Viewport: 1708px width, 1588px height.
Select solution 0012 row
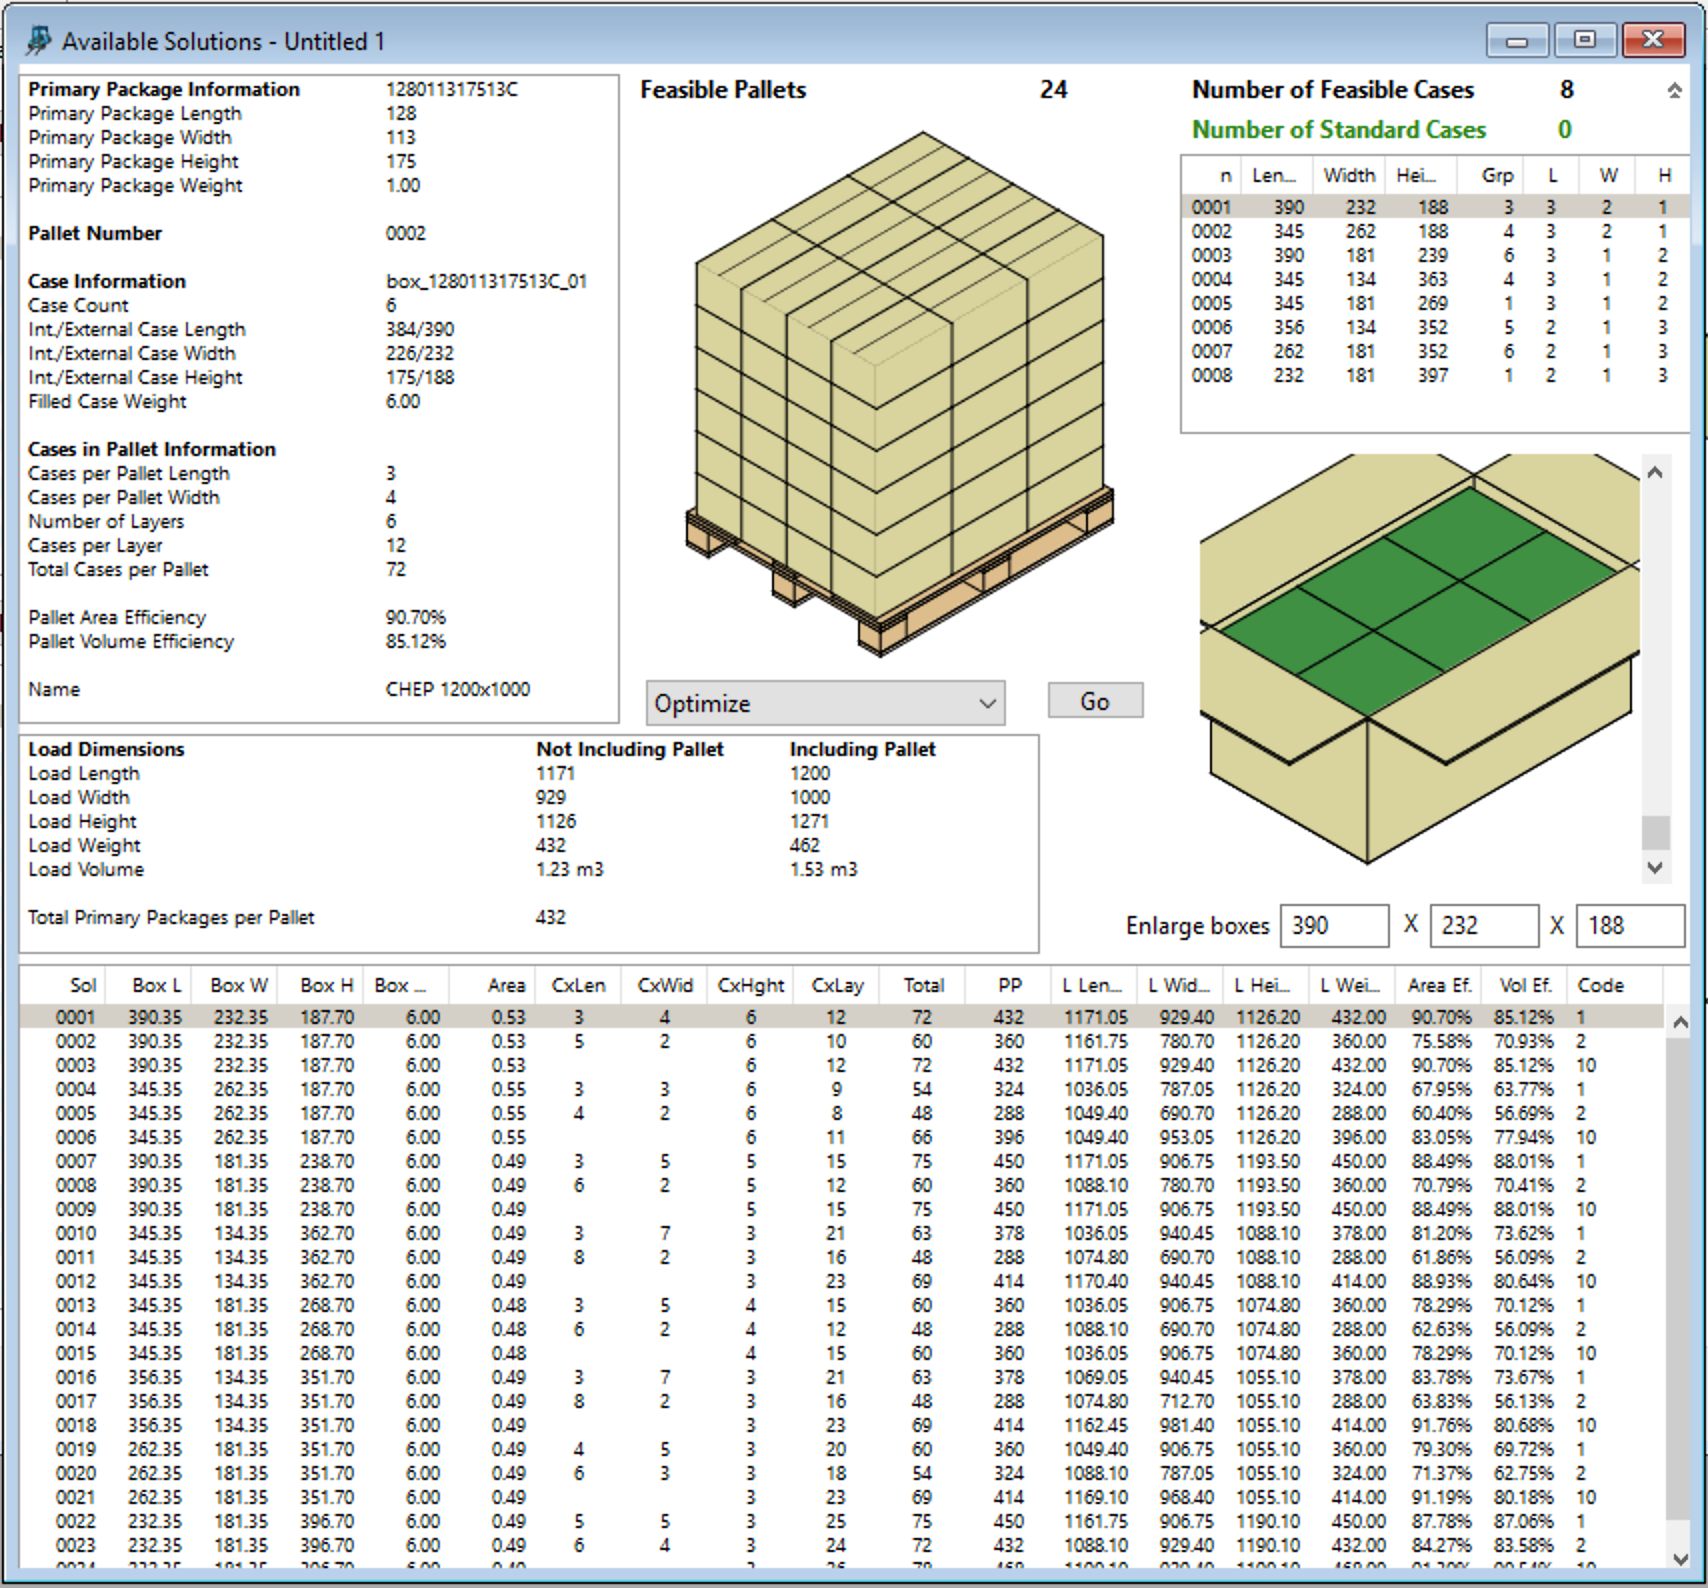click(842, 1281)
